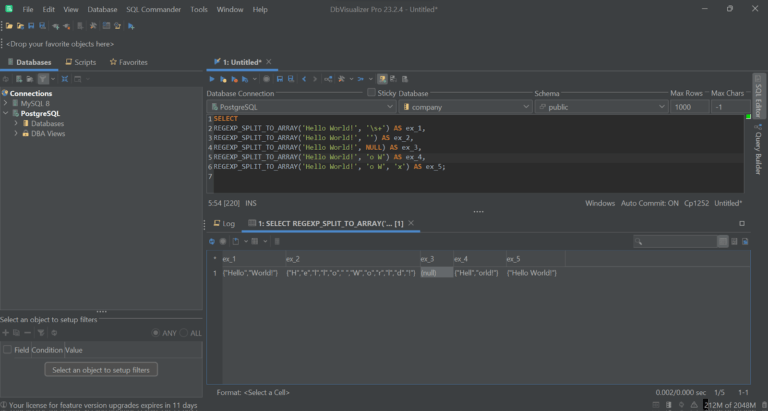The image size is (768, 411).
Task: Select the ALL radio button
Action: [184, 333]
